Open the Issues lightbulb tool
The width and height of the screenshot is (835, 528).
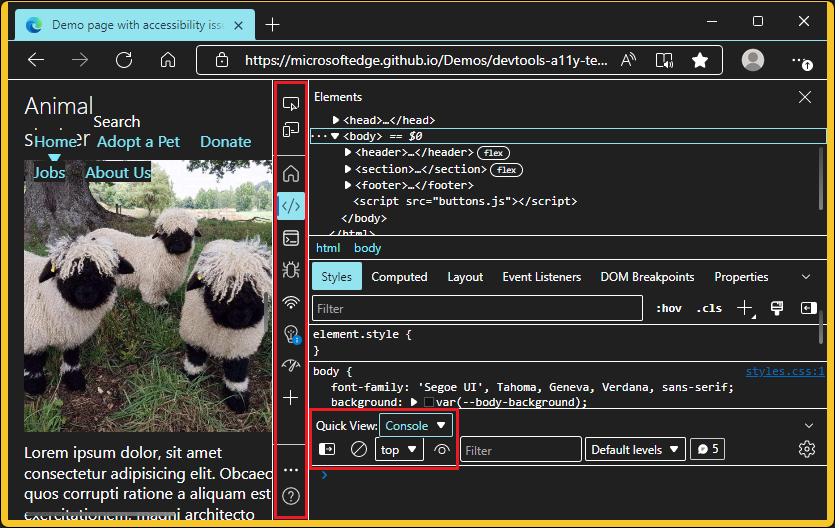(291, 334)
